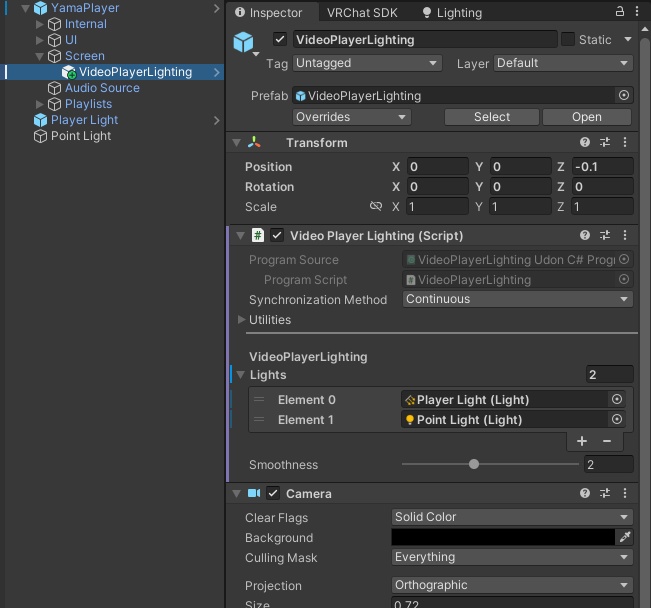Open Synchronization Method dropdown
This screenshot has height=608, width=651.
pyautogui.click(x=518, y=299)
